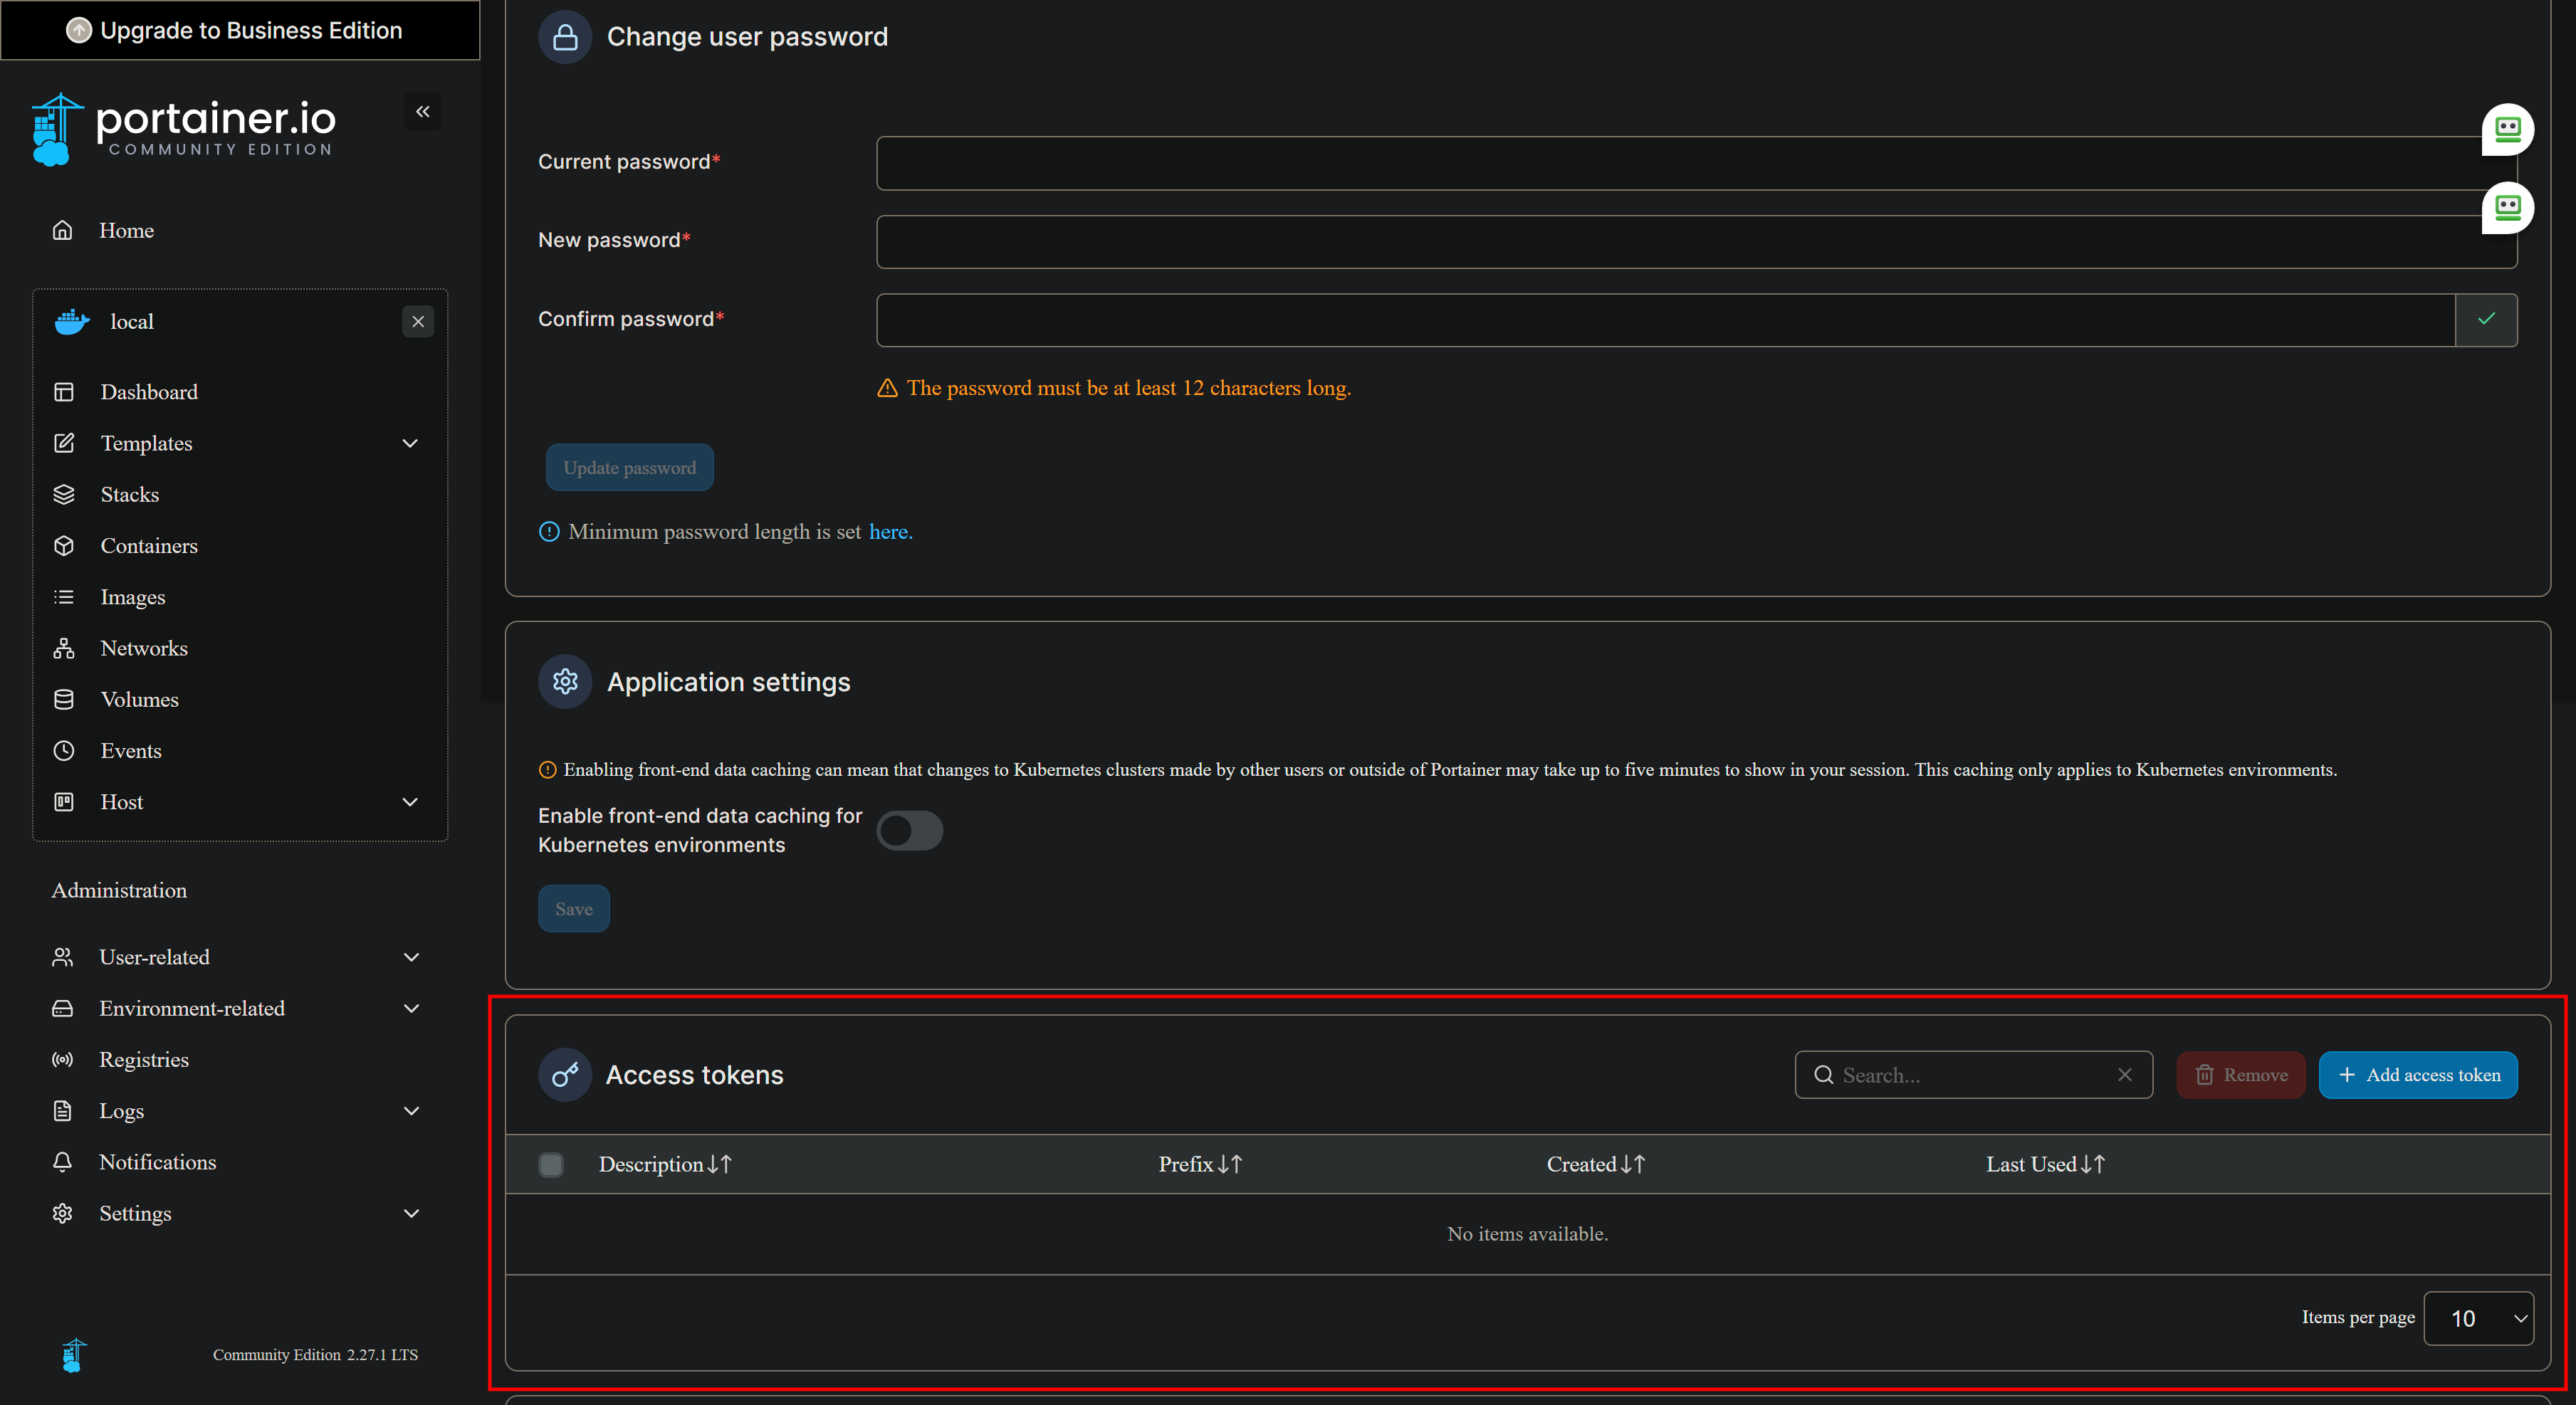
Task: Follow the 'here' link for minimum password length
Action: 889,532
